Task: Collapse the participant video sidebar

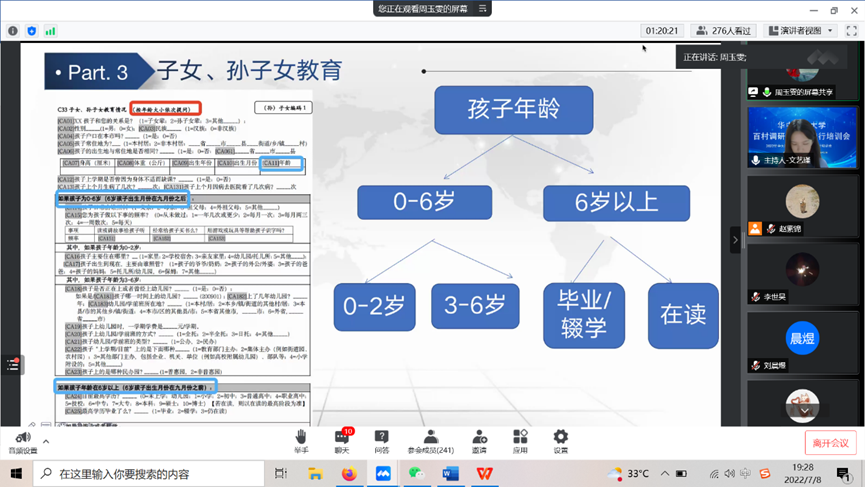Action: coord(736,240)
